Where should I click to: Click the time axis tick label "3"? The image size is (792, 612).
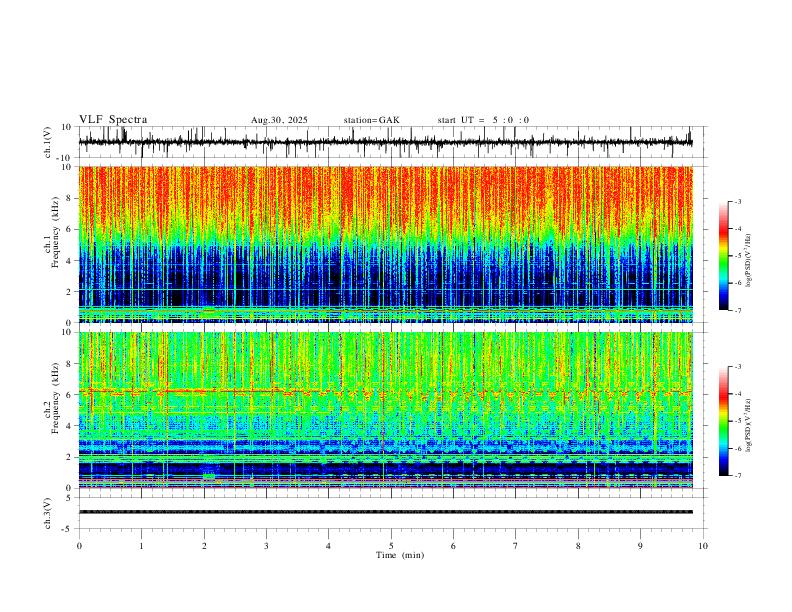(x=266, y=546)
